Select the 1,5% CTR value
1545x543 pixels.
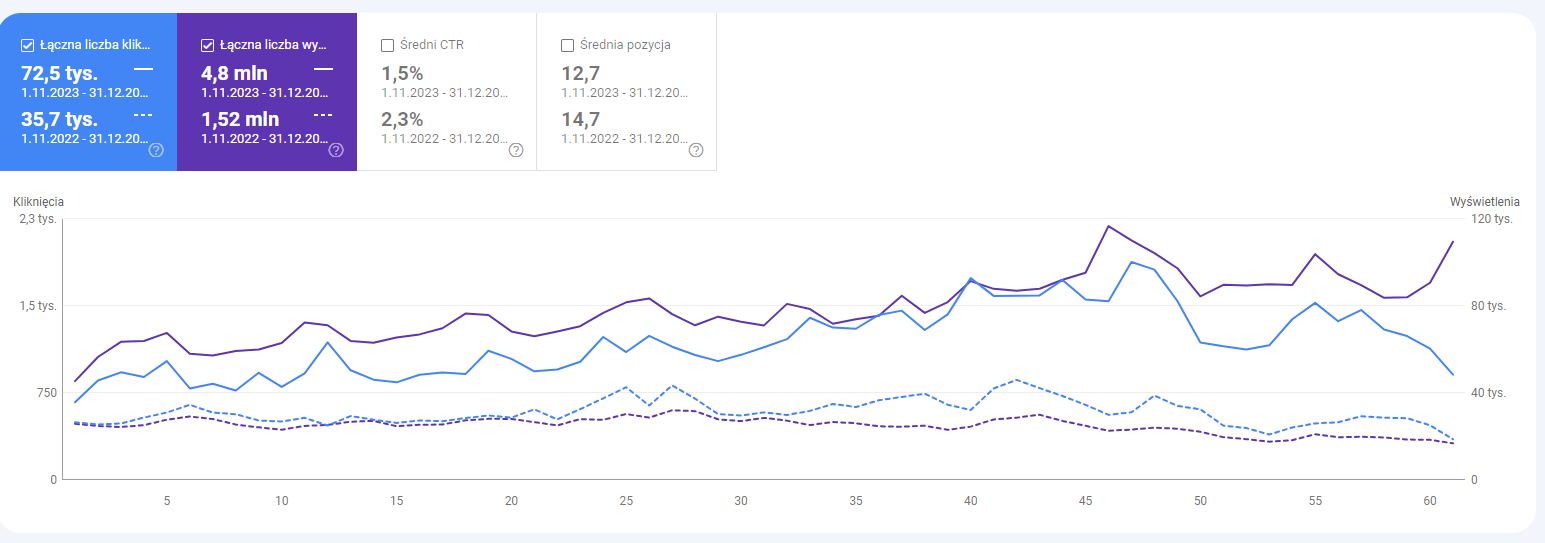click(403, 73)
